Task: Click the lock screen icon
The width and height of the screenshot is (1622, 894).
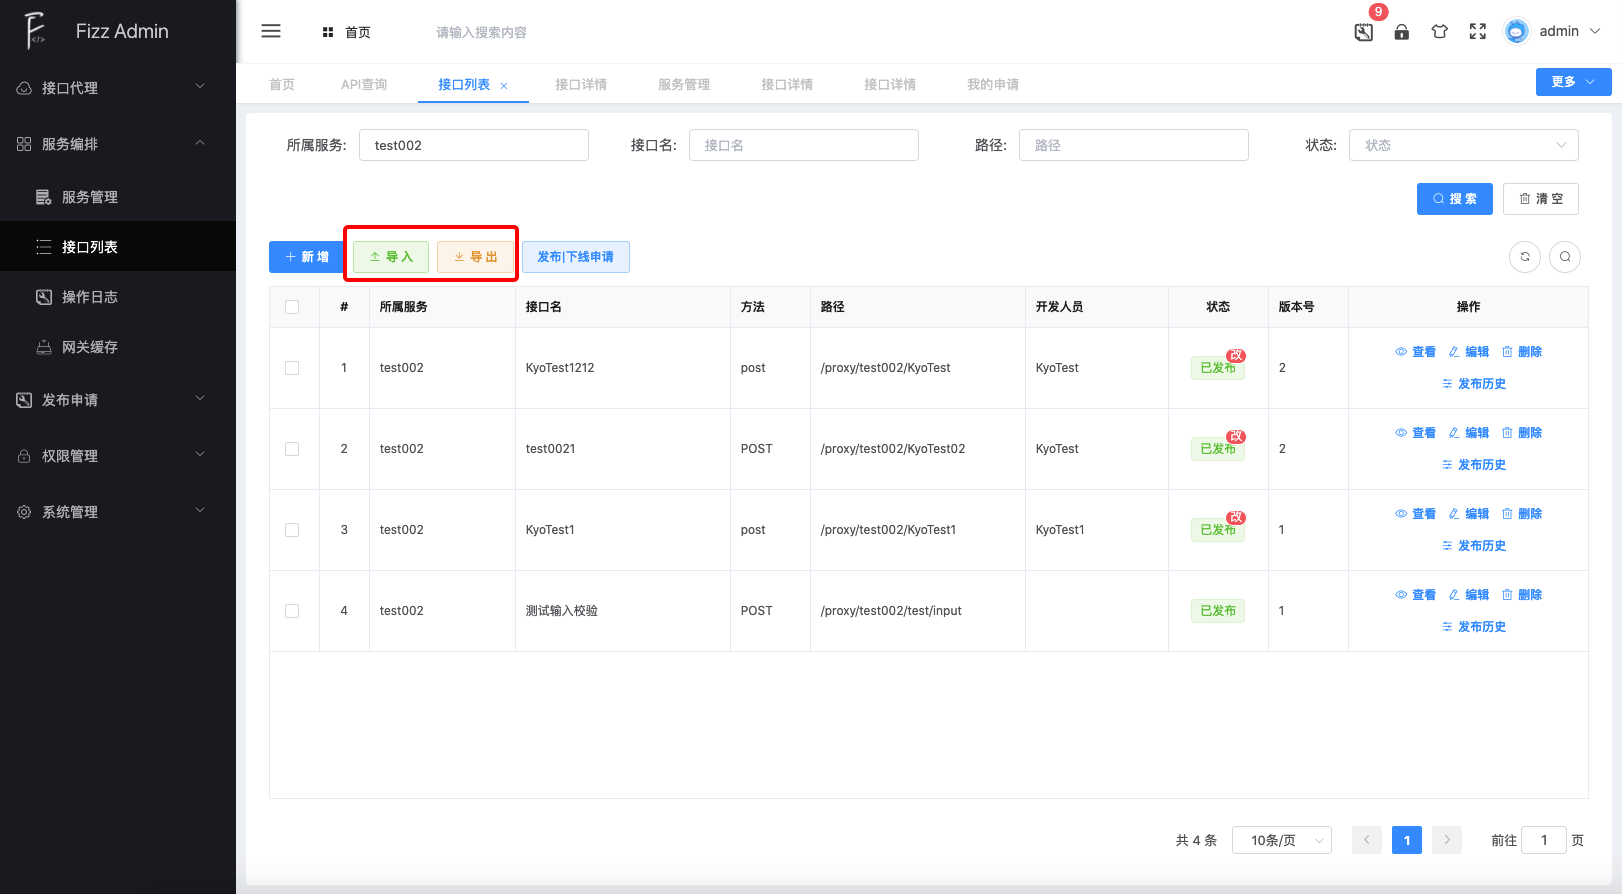Action: (1402, 32)
